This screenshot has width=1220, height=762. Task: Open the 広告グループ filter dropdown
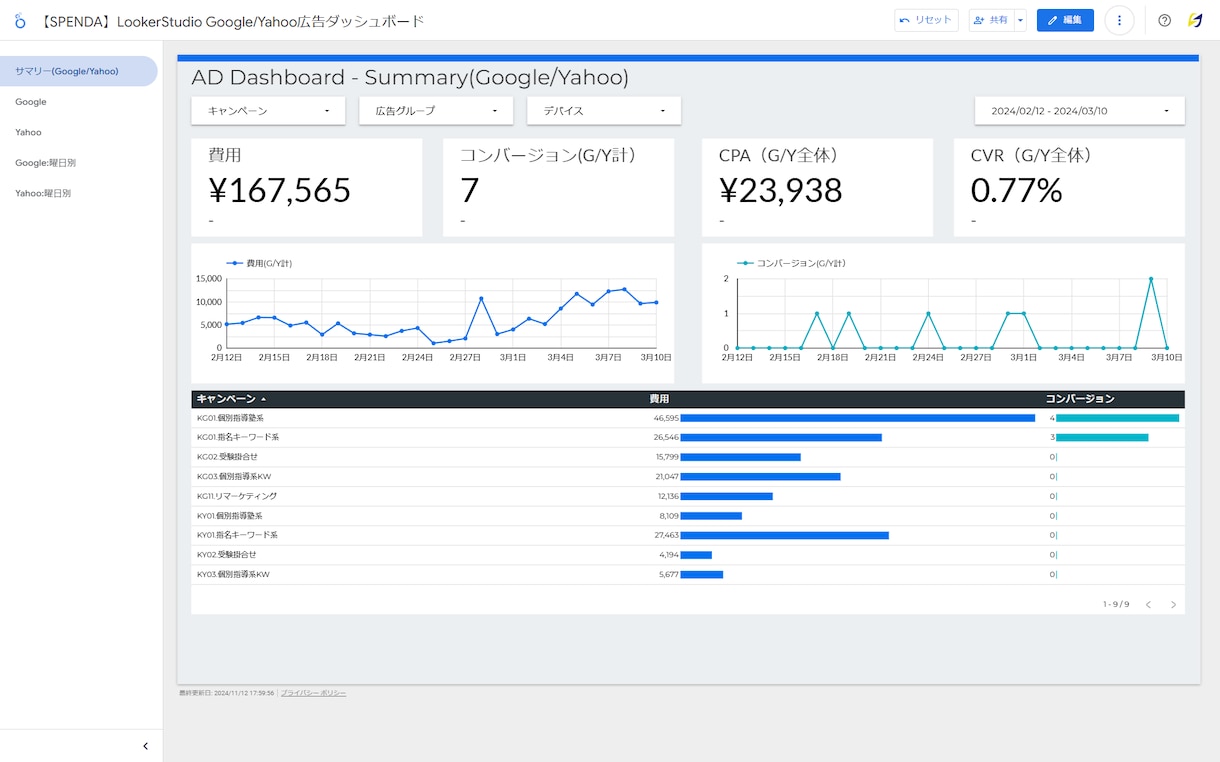(436, 111)
